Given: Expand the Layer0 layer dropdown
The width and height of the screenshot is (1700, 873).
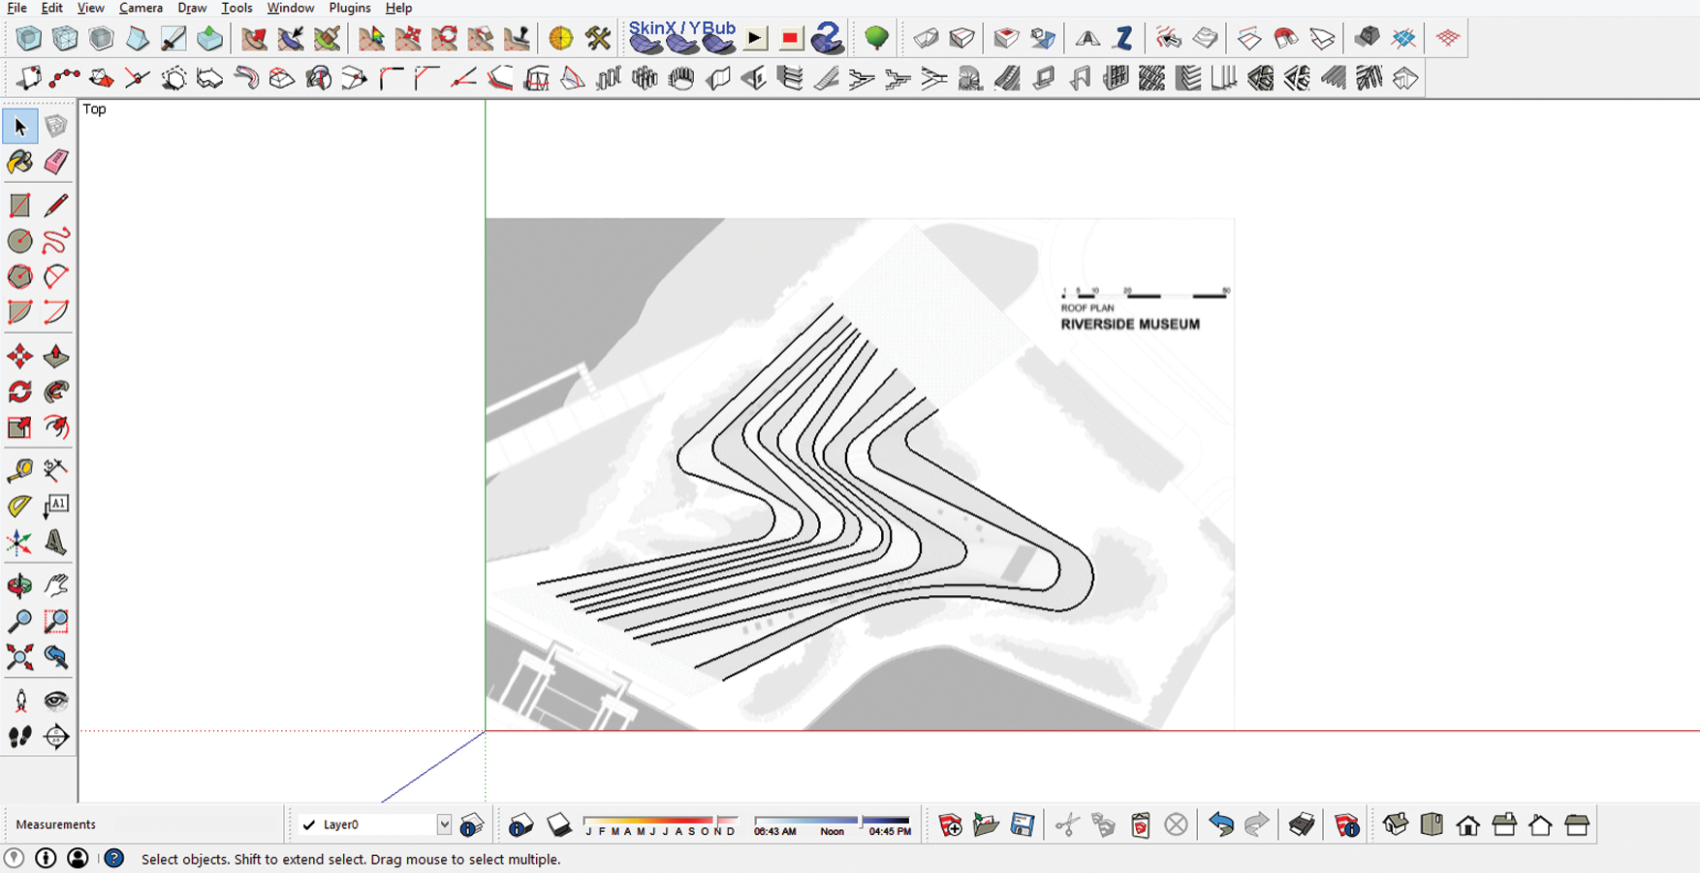Looking at the screenshot, I should click(x=443, y=825).
